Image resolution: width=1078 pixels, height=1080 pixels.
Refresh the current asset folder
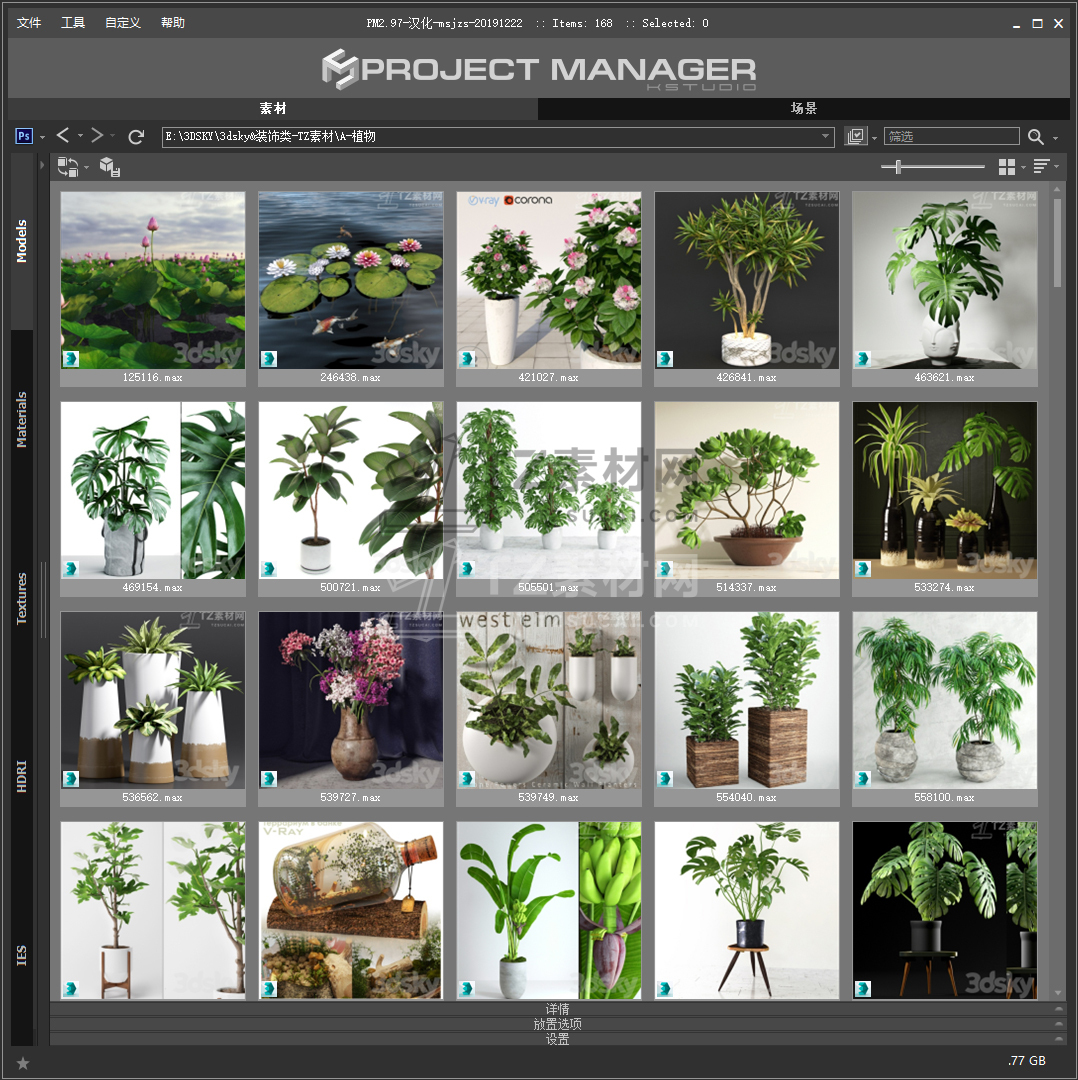136,136
